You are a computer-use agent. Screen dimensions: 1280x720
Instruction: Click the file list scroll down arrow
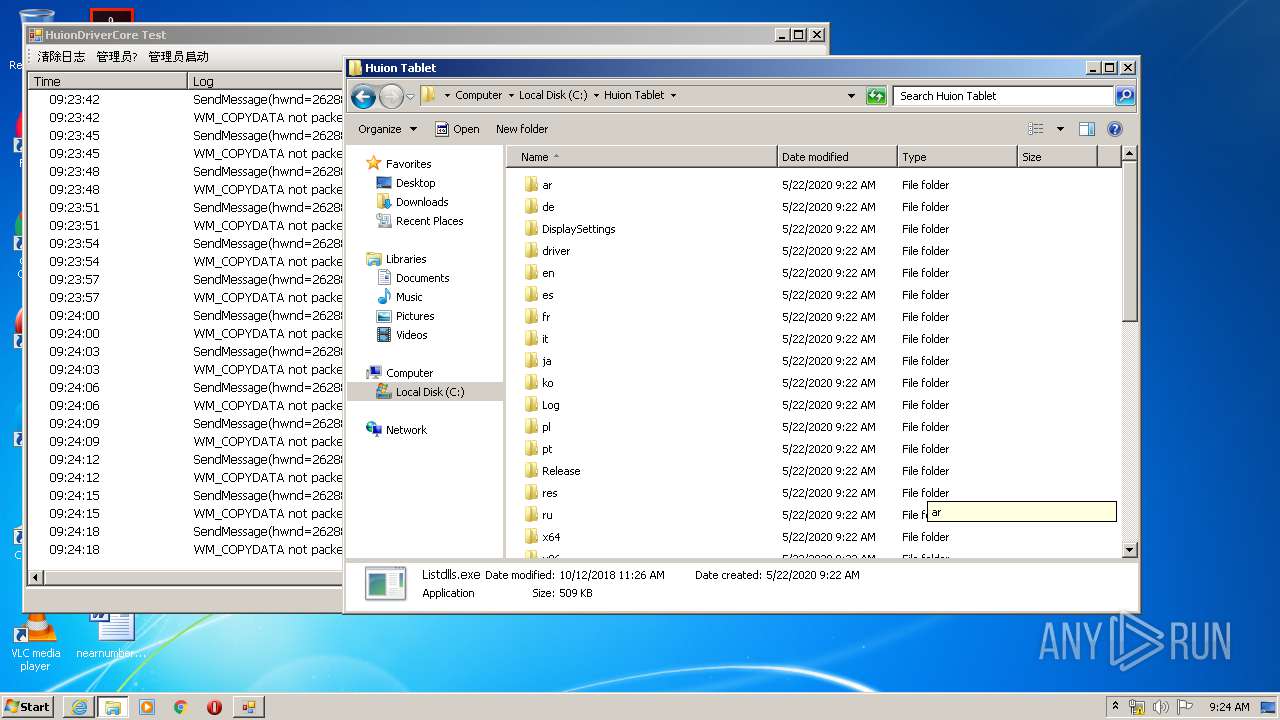coord(1130,549)
